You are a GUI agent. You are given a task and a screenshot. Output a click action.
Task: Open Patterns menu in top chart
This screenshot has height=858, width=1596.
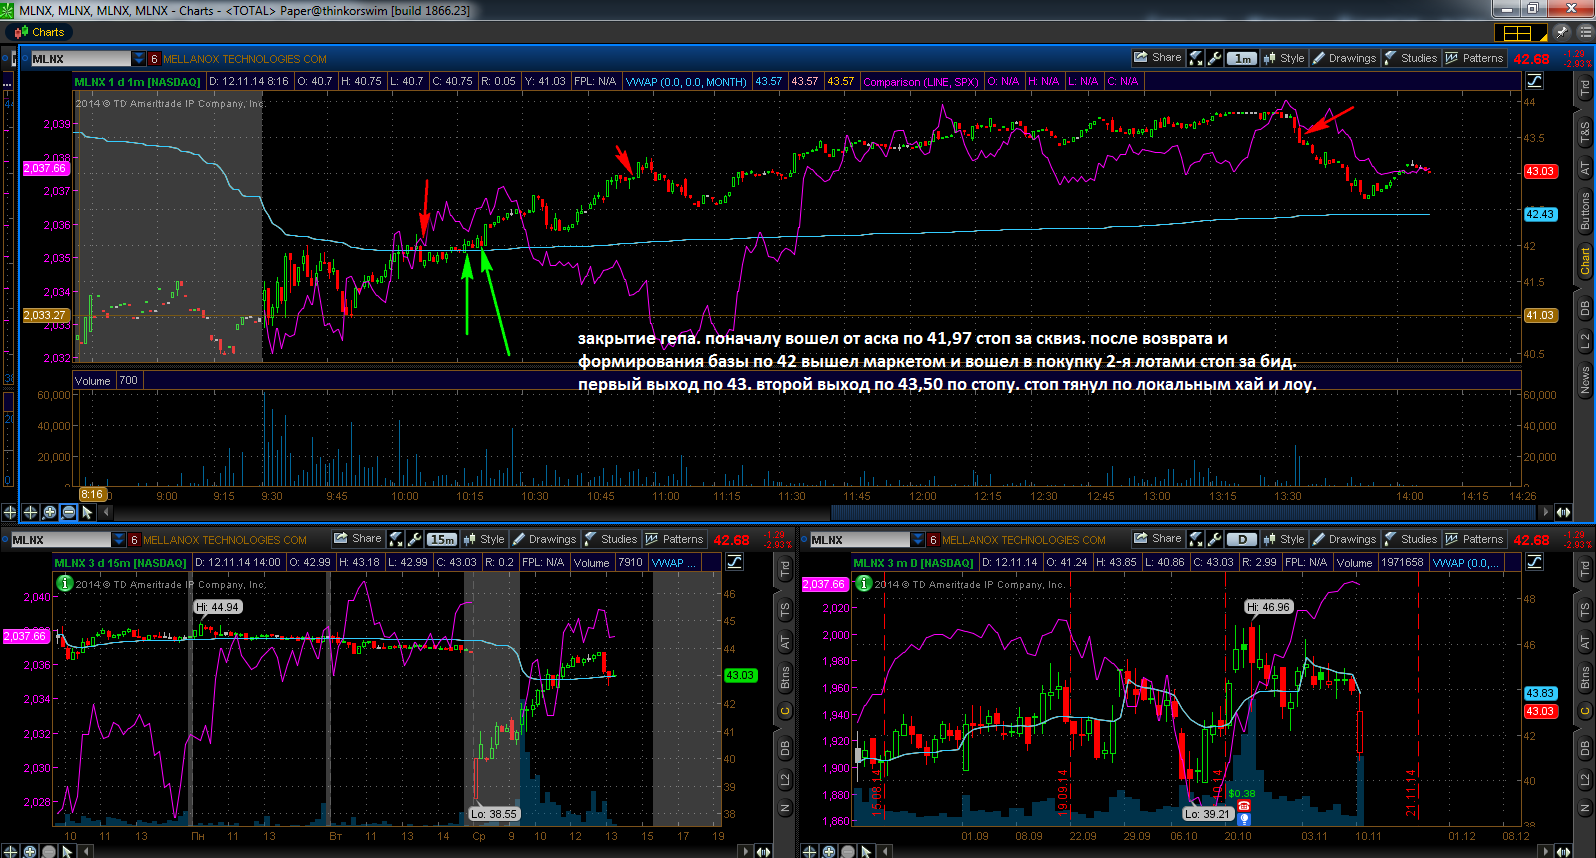[x=1474, y=58]
